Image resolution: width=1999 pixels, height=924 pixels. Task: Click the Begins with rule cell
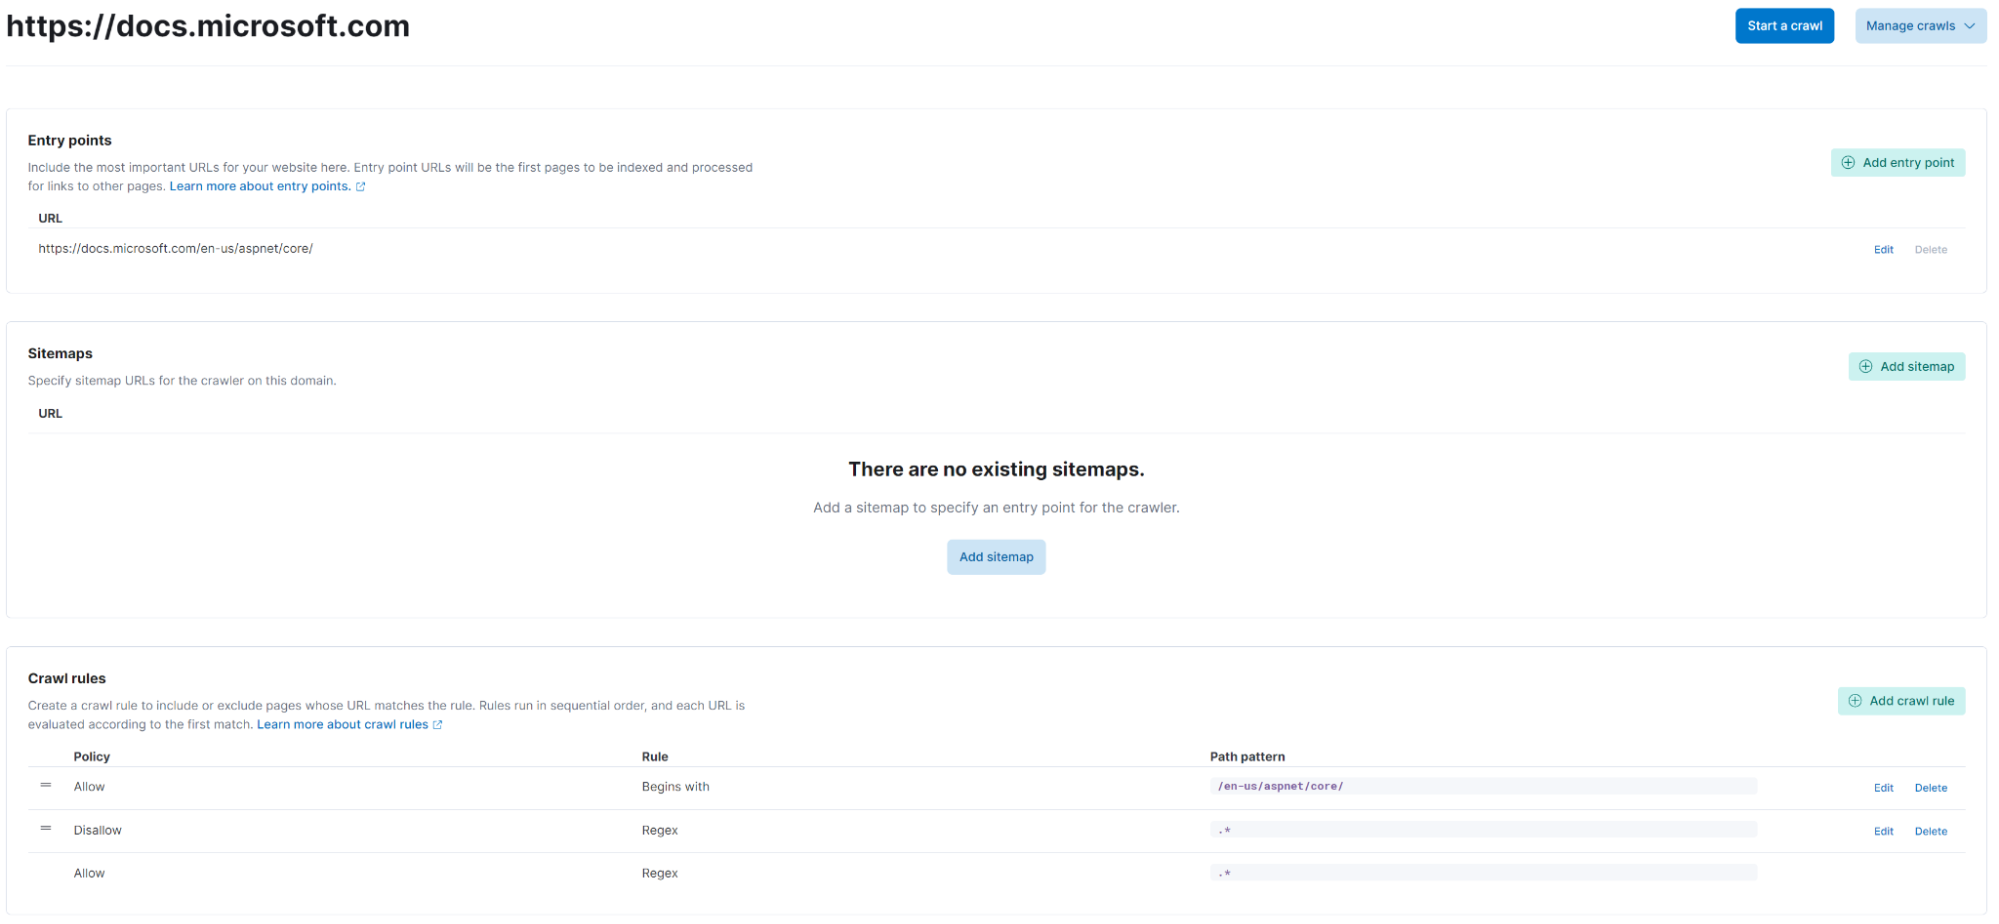pos(675,787)
